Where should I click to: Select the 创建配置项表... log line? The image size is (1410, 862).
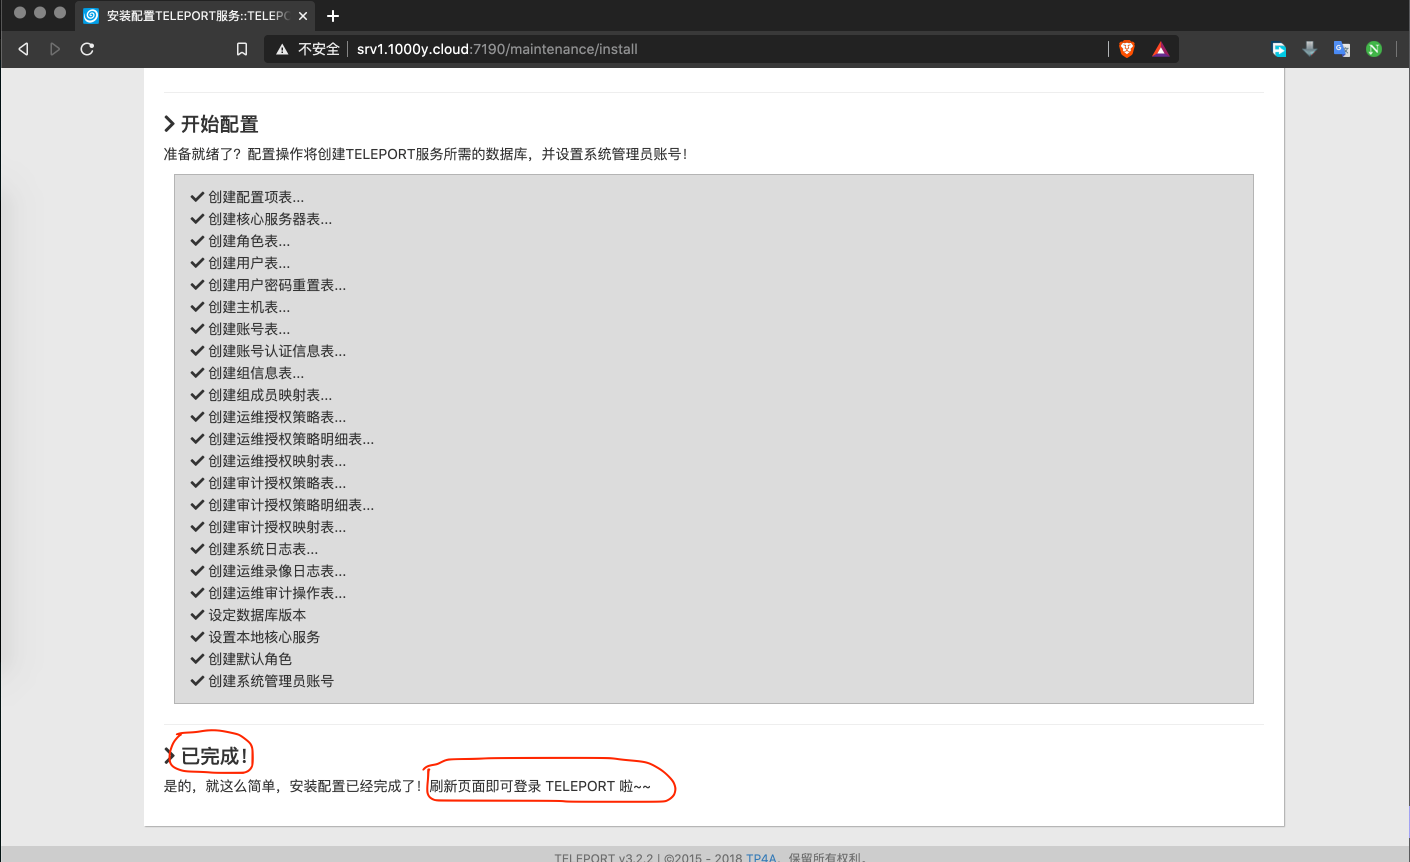pos(247,197)
